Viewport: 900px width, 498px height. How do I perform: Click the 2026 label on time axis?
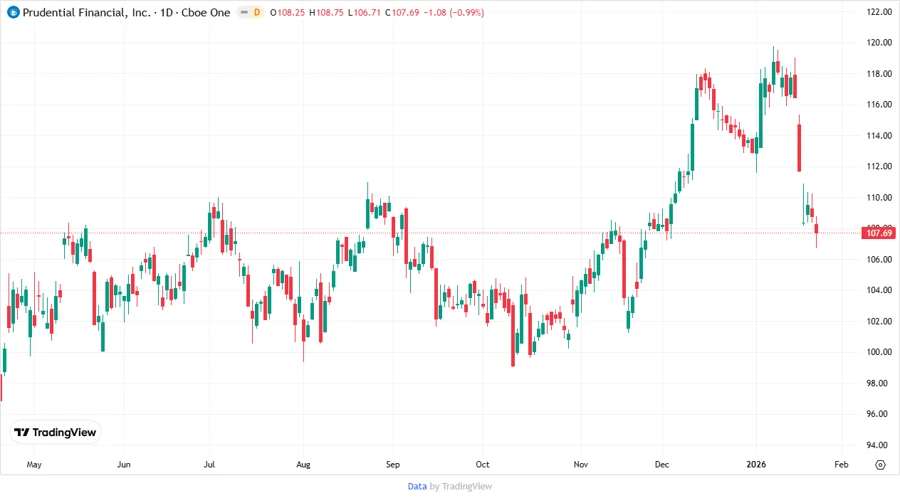coord(756,465)
